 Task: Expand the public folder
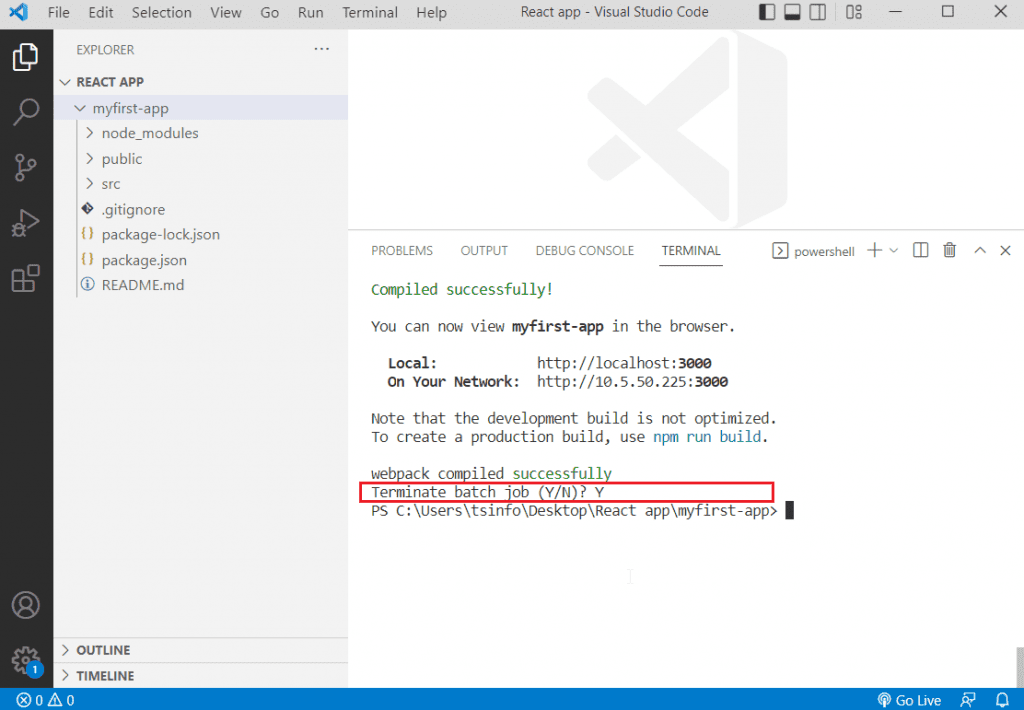click(x=200, y=159)
